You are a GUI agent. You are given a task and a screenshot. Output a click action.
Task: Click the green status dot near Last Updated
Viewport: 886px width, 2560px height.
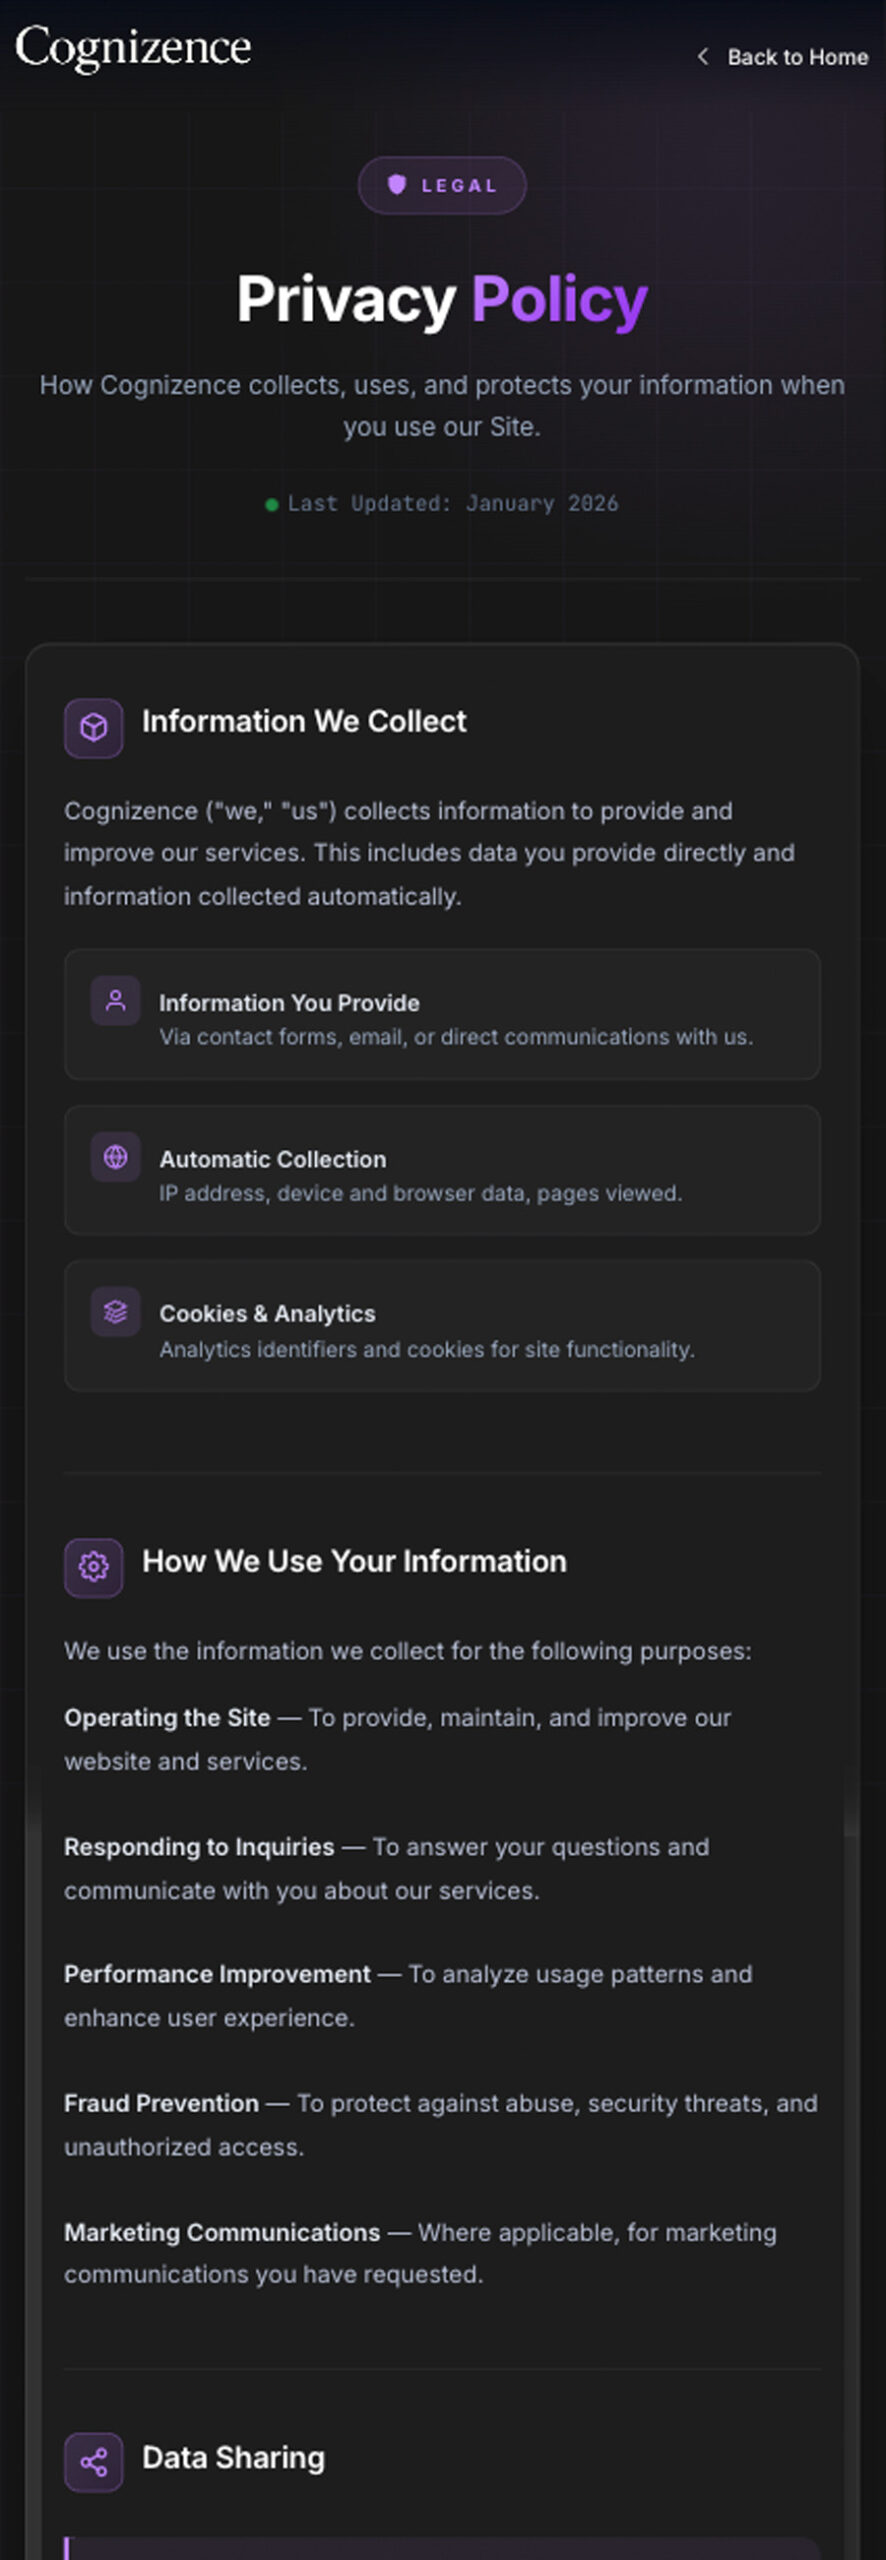point(270,504)
